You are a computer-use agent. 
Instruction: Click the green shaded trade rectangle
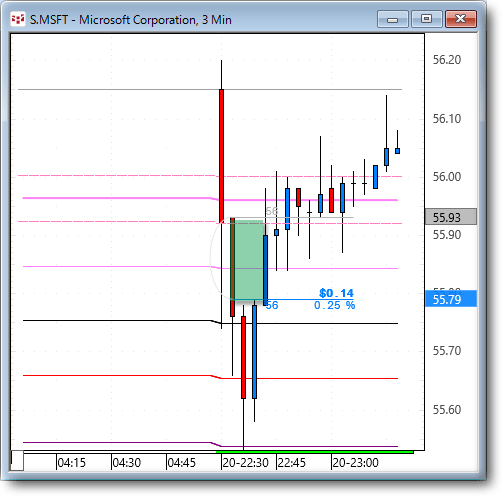(249, 260)
